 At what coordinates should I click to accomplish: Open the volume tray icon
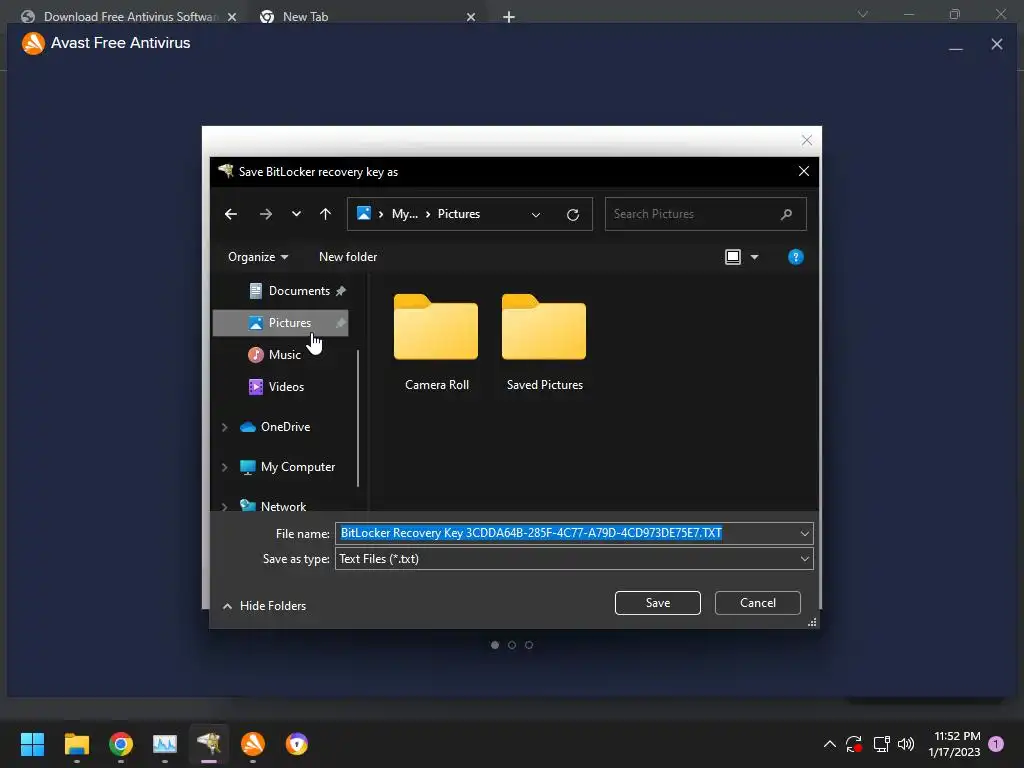pos(906,744)
